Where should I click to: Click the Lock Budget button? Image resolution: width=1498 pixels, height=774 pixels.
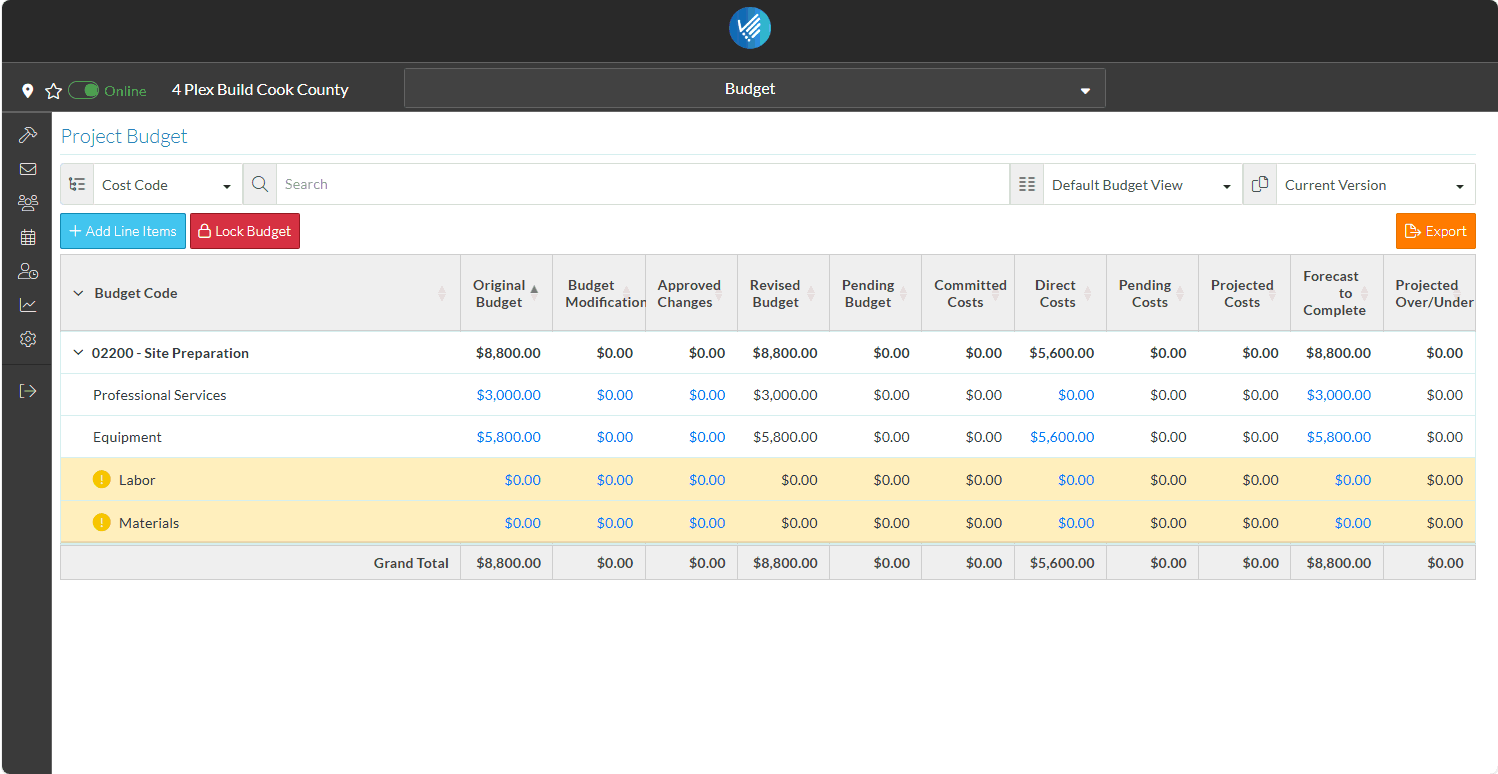click(245, 231)
